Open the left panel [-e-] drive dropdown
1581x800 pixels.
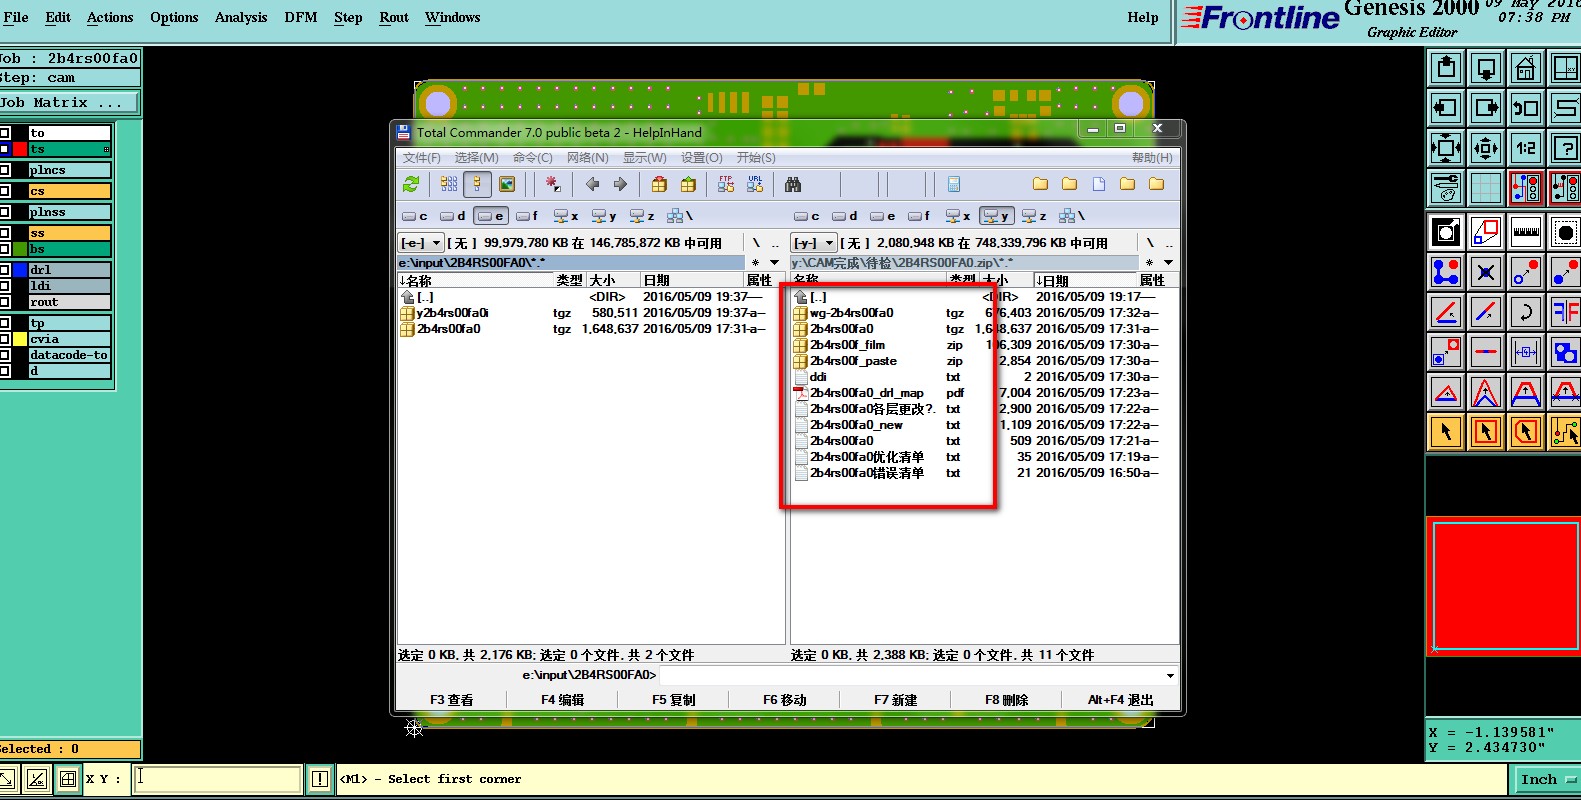[420, 243]
